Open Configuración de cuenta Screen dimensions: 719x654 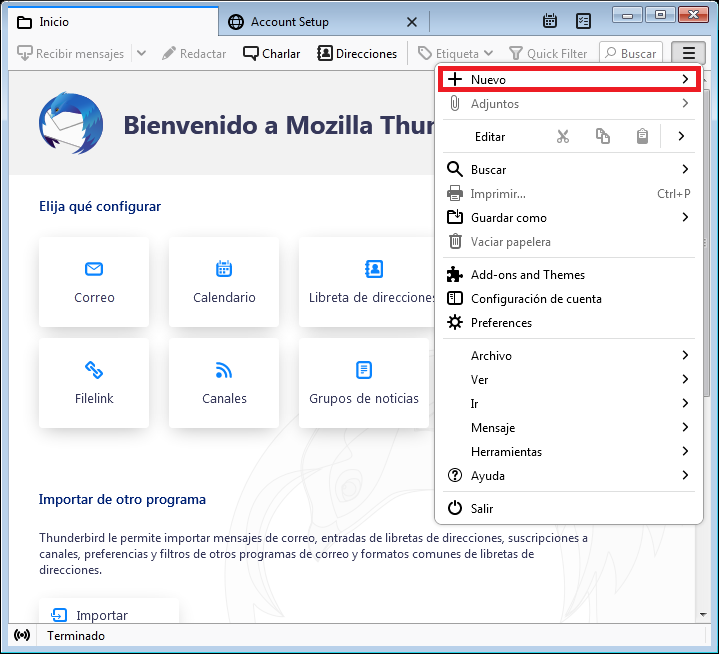[x=569, y=299]
